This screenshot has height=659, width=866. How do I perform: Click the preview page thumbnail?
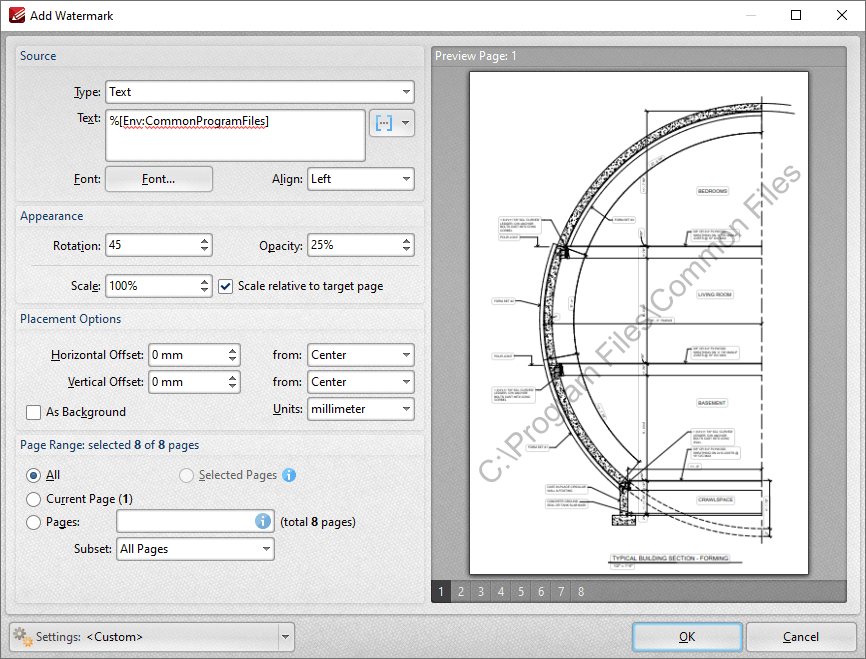click(x=639, y=323)
